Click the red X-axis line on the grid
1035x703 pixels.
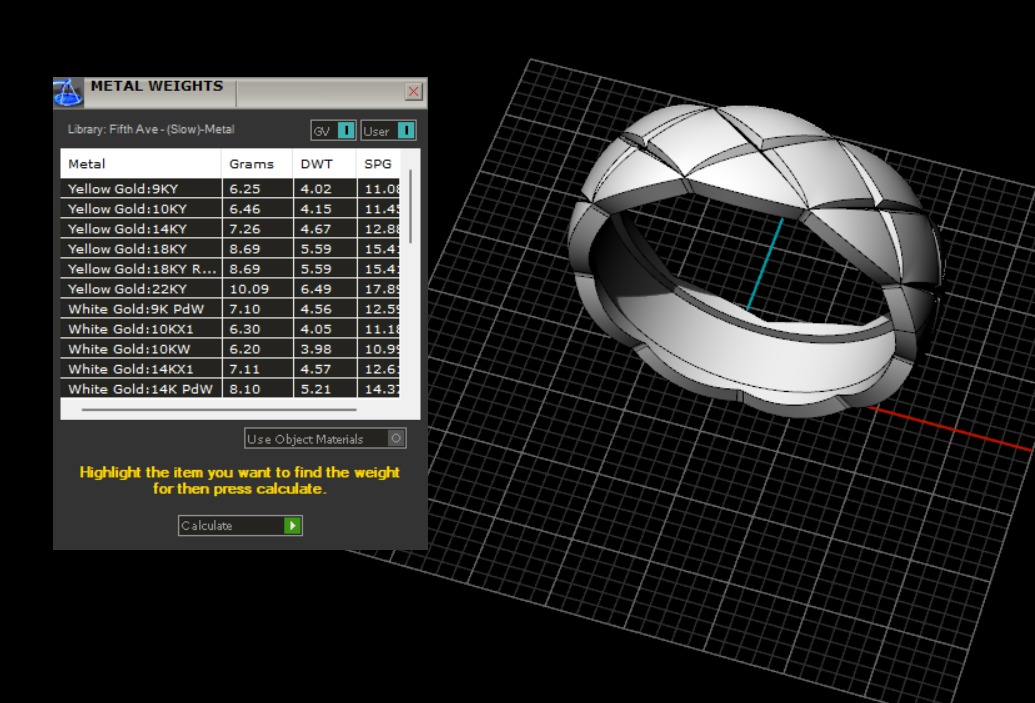point(951,429)
